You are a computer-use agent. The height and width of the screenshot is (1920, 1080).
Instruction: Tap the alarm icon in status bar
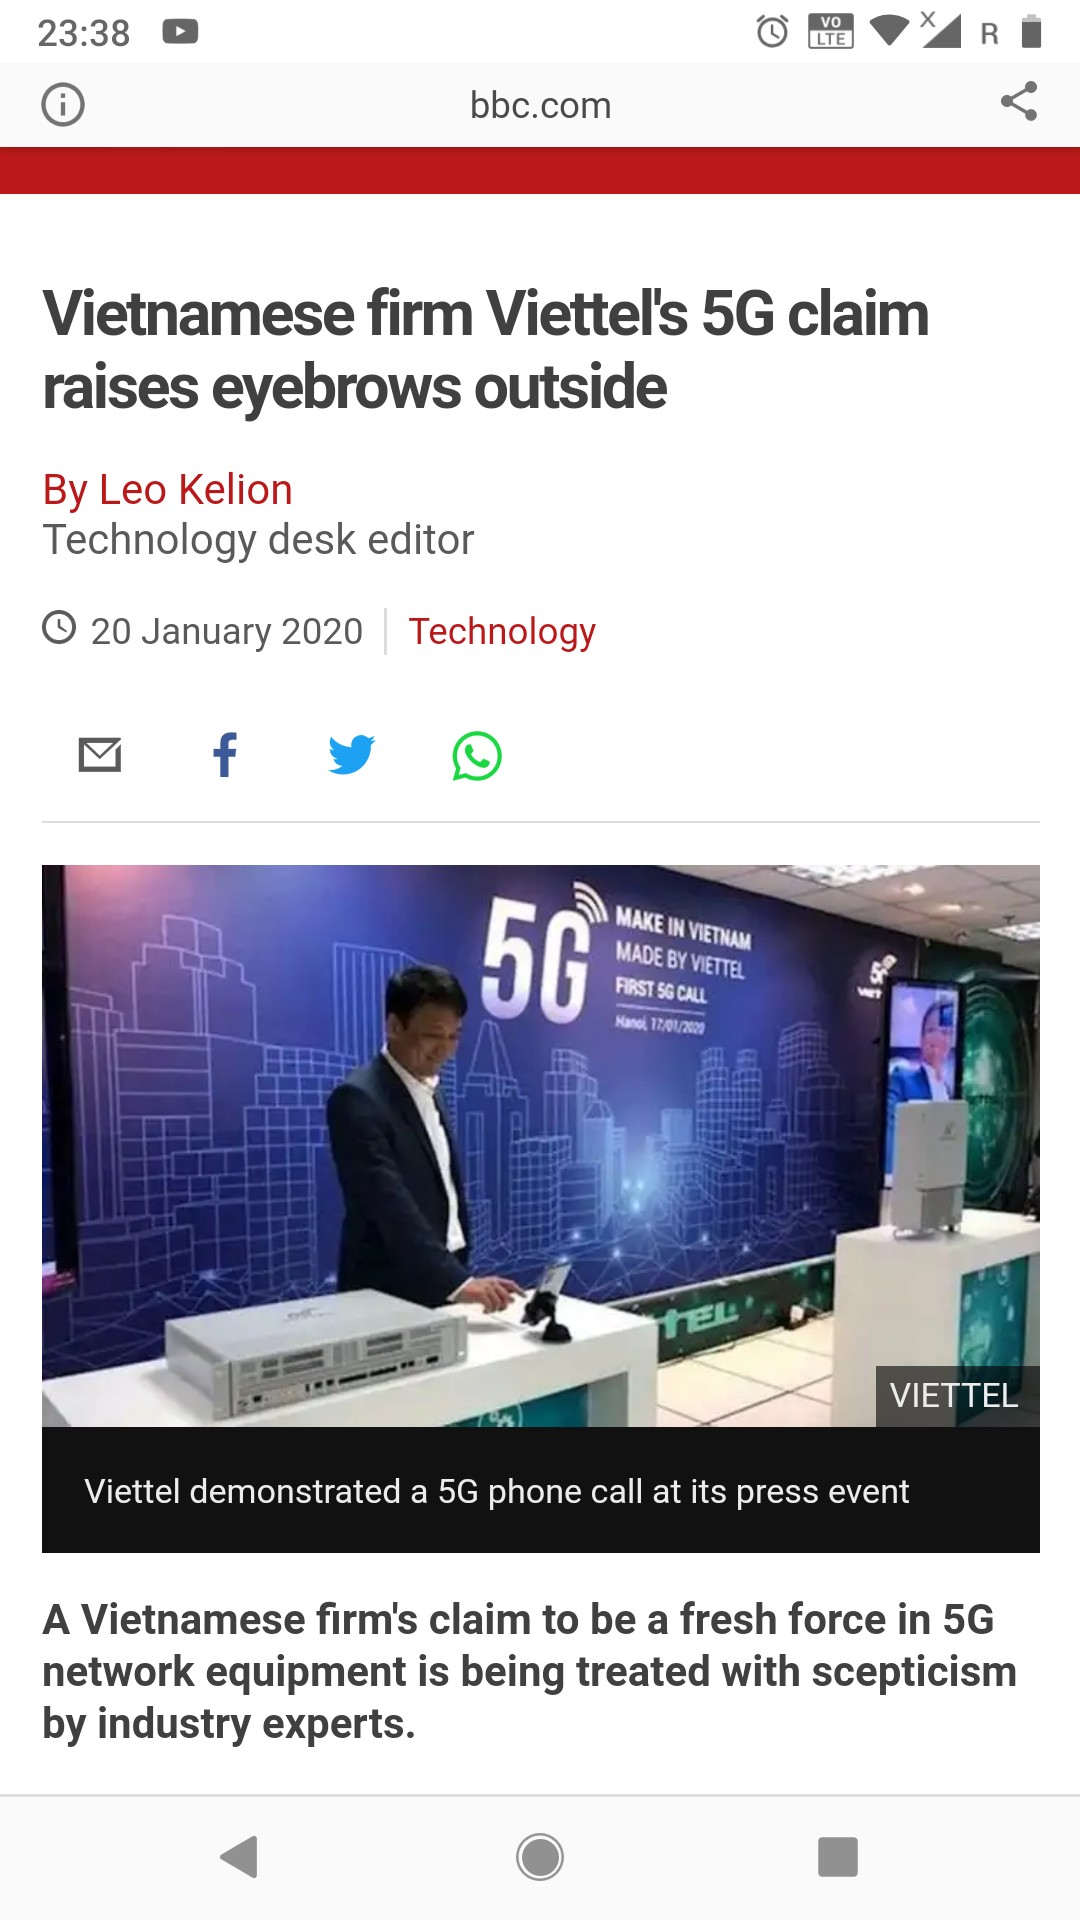tap(772, 32)
